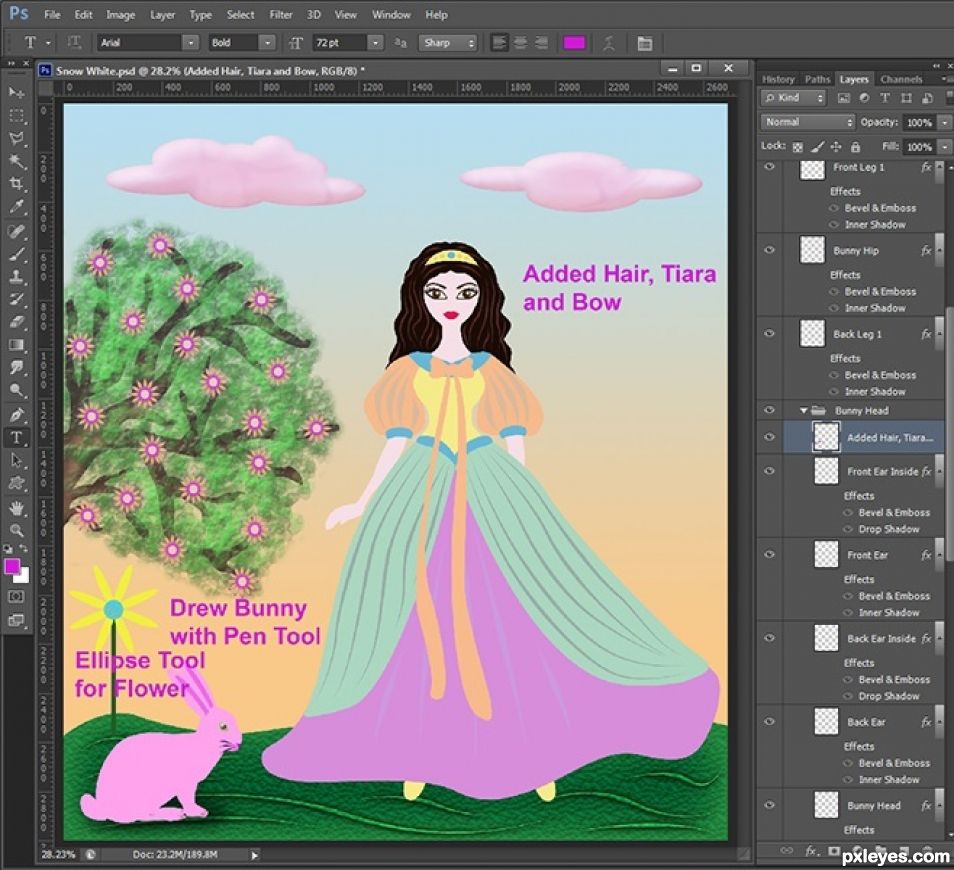Lock all layer attributes
Screen dimensions: 954x870
point(855,147)
